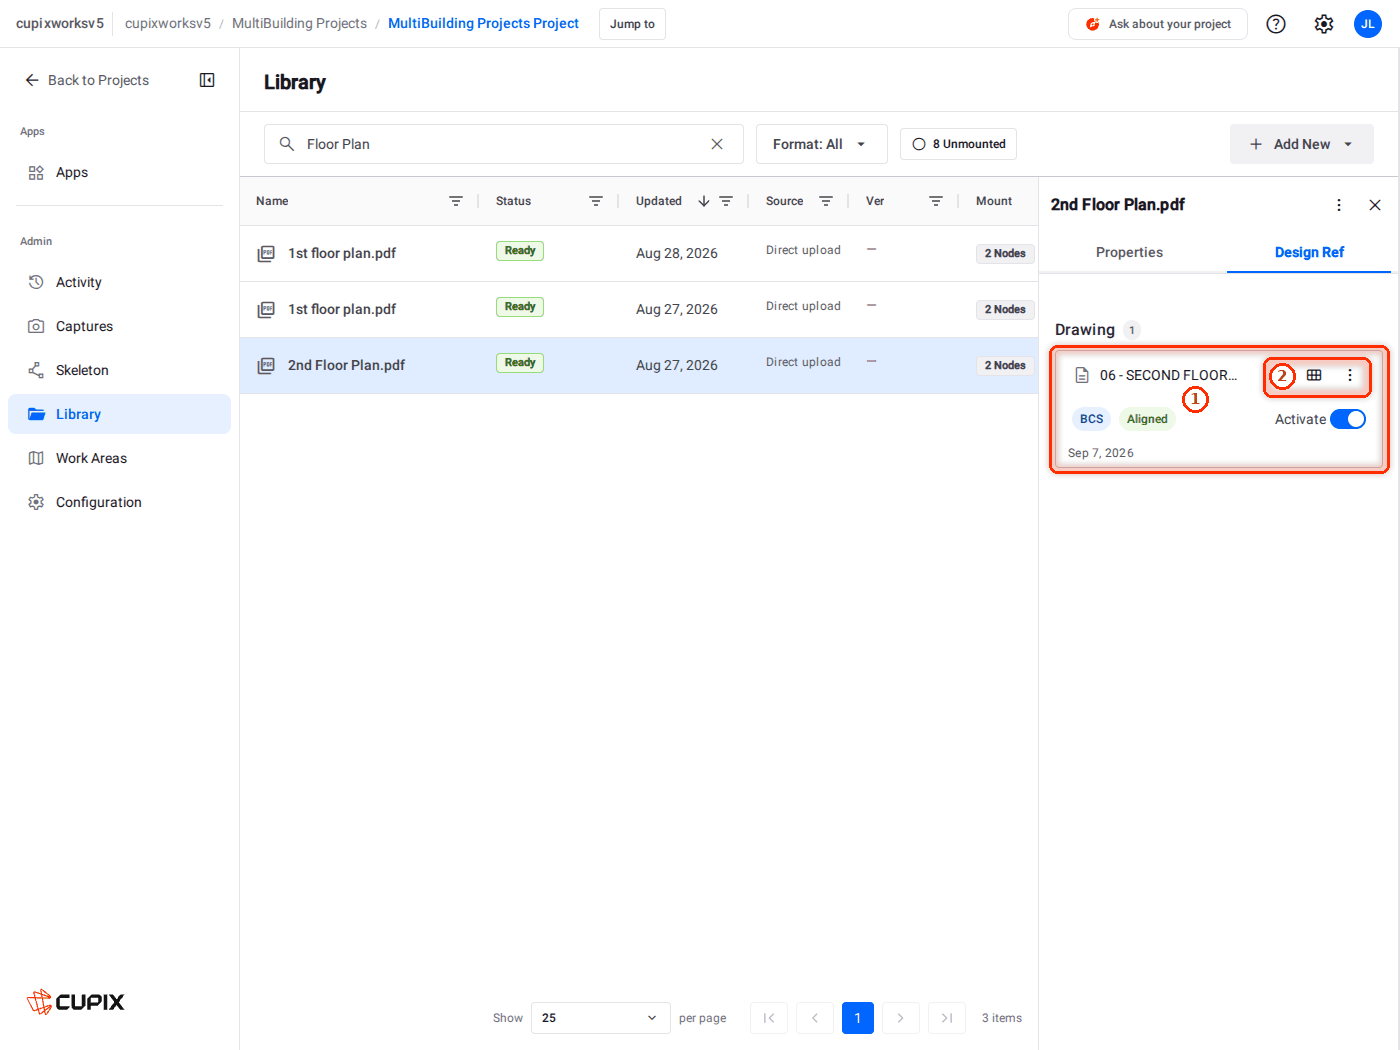
Task: Open the 06 - SECOND FLOOR drawing card
Action: pos(1219,409)
